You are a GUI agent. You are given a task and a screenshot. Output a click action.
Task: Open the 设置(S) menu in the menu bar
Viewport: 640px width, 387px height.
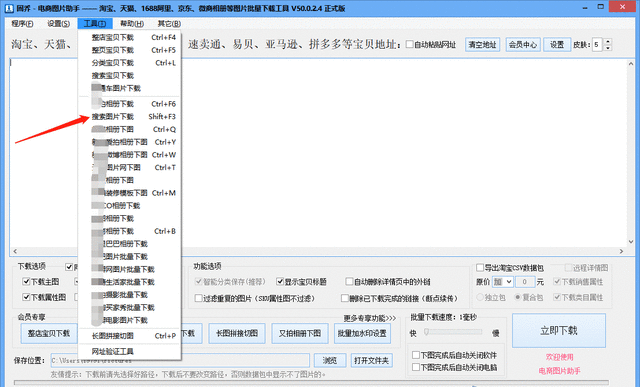pyautogui.click(x=58, y=24)
